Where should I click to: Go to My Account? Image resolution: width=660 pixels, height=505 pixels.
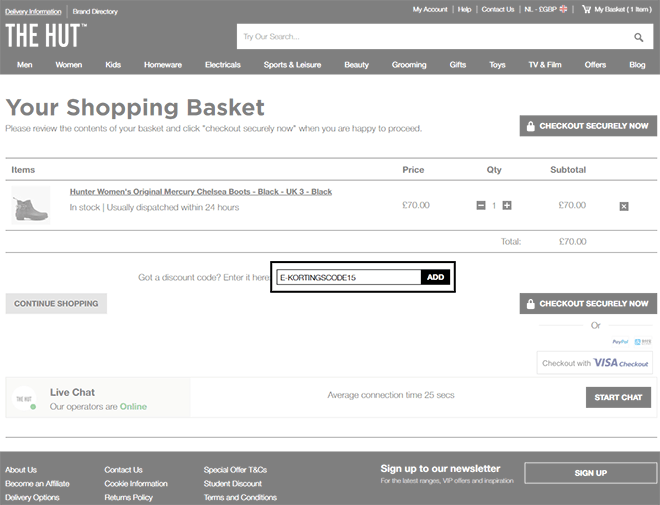[430, 9]
